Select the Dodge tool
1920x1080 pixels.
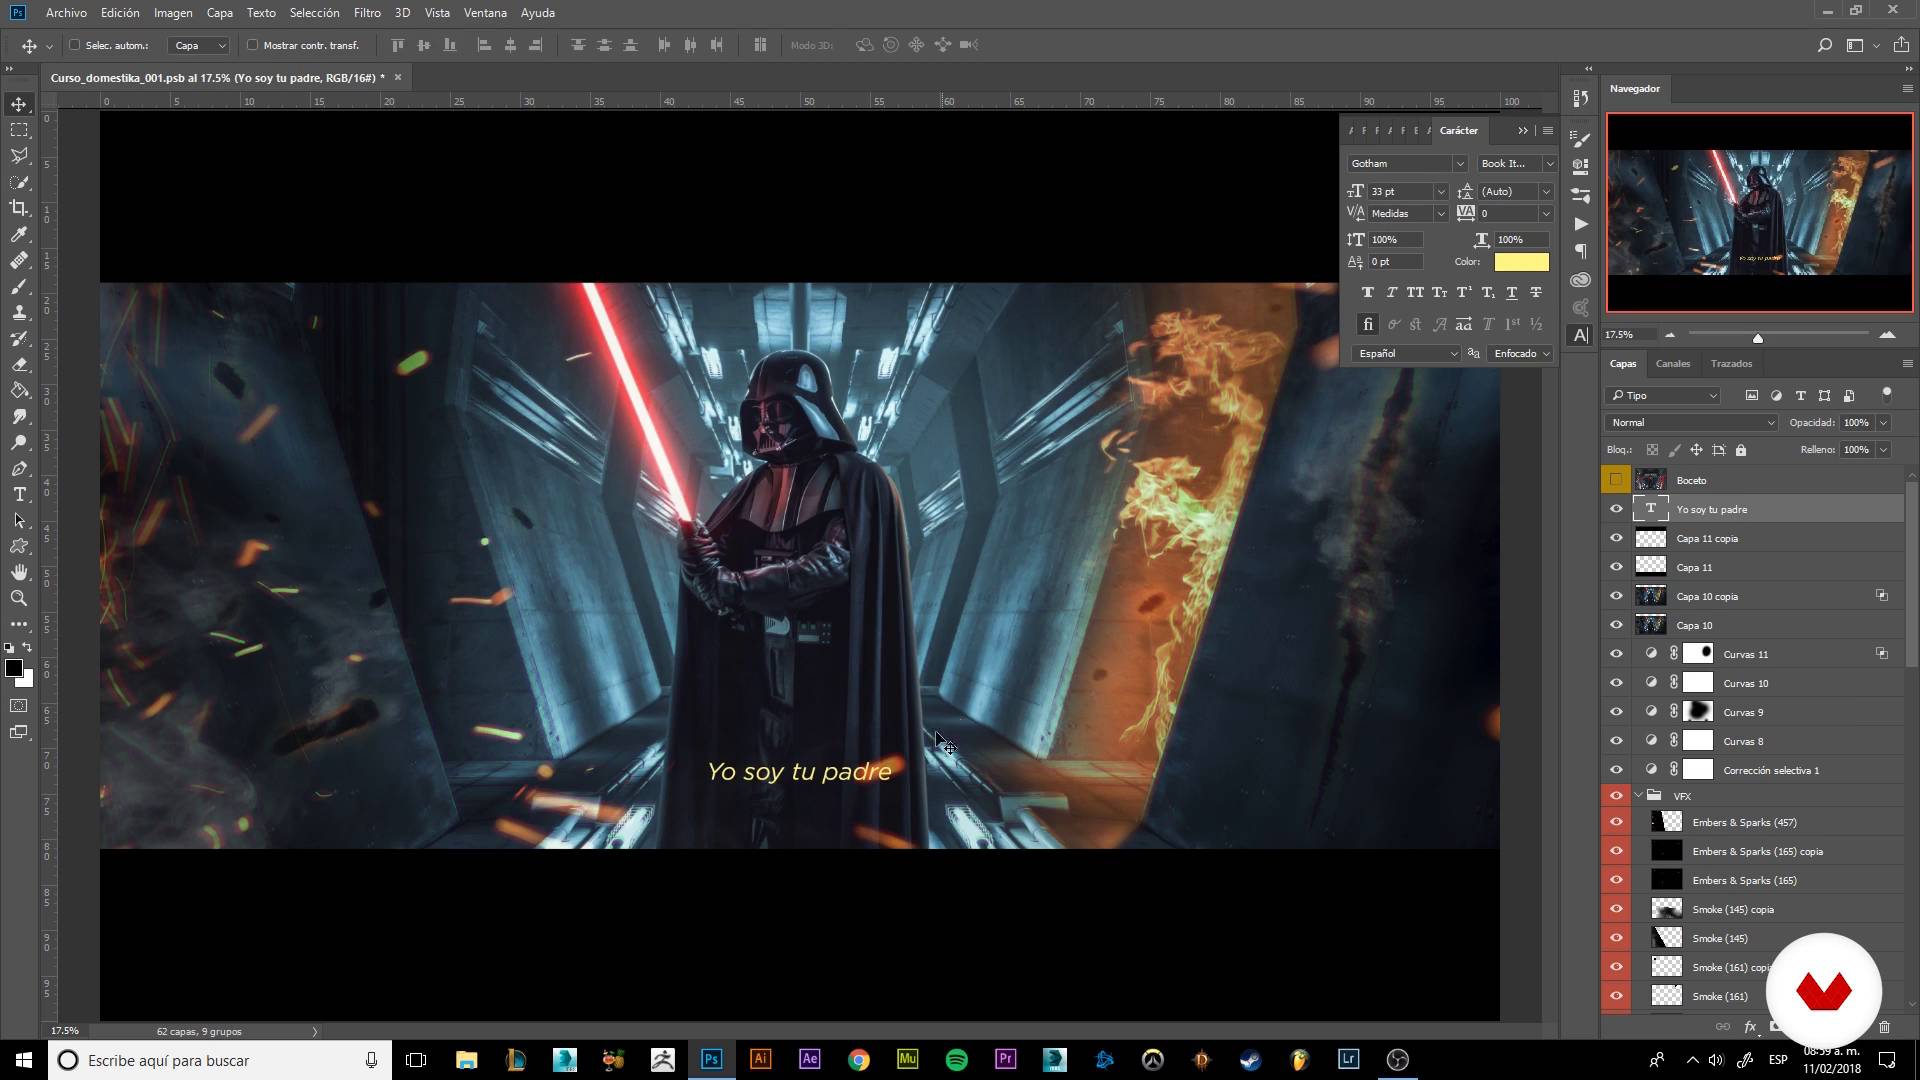(19, 443)
